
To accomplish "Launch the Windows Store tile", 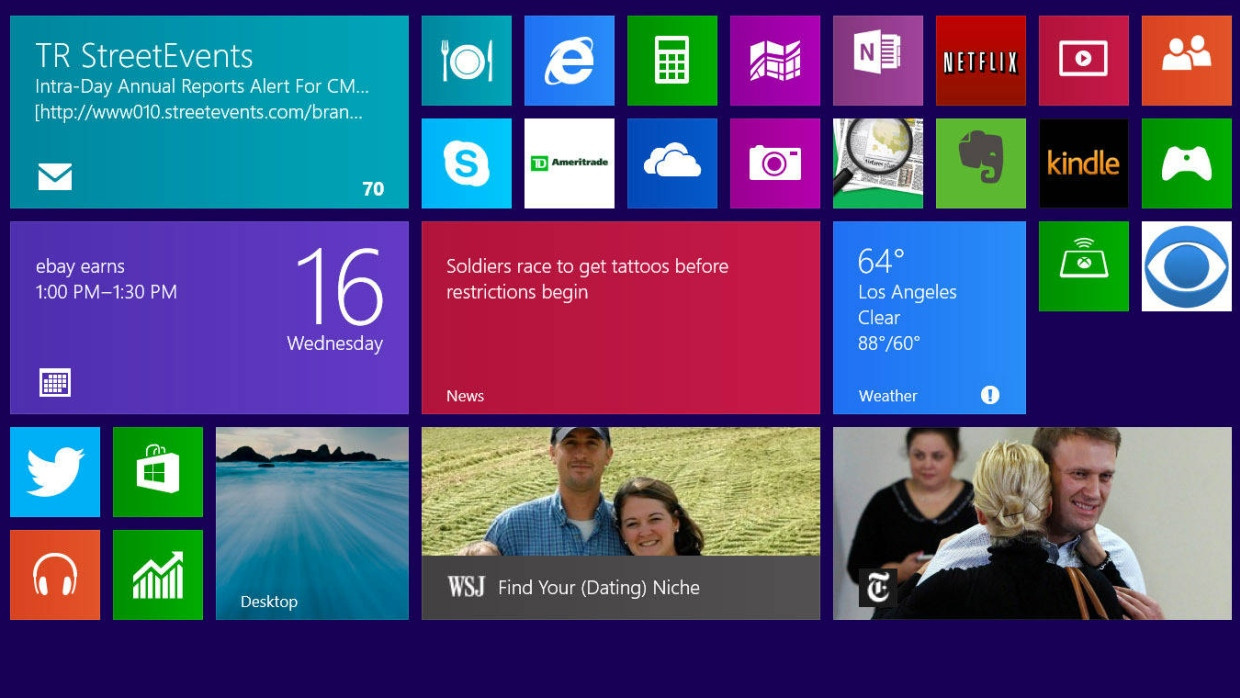I will pyautogui.click(x=158, y=472).
